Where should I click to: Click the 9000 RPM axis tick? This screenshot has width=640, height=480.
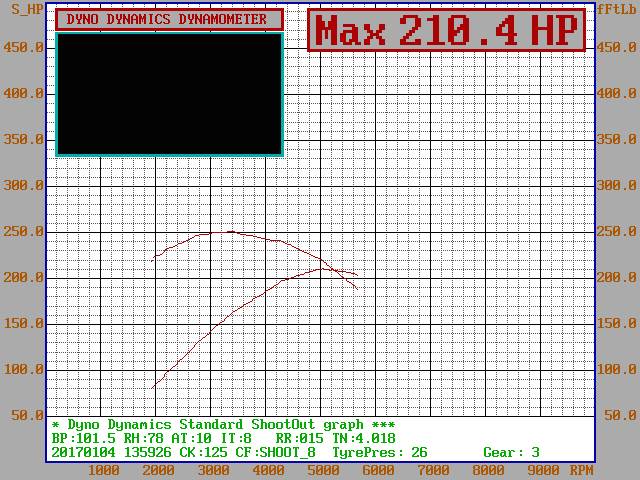(543, 470)
